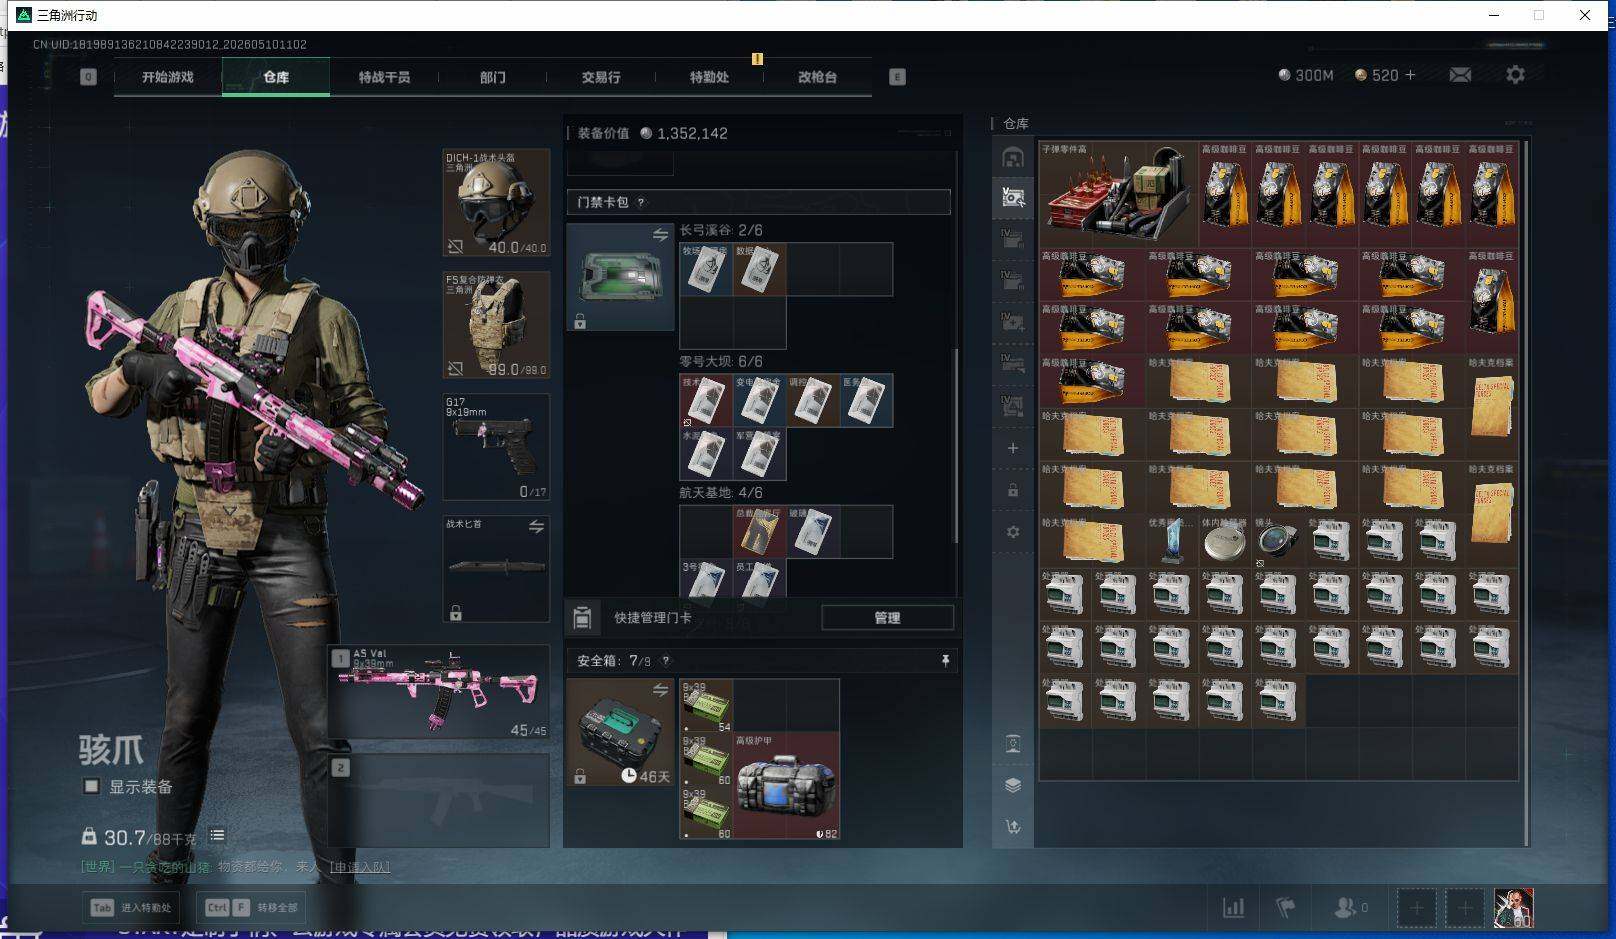The height and width of the screenshot is (939, 1616).
Task: Toggle the pin icon on 安全箱 panel
Action: click(944, 660)
